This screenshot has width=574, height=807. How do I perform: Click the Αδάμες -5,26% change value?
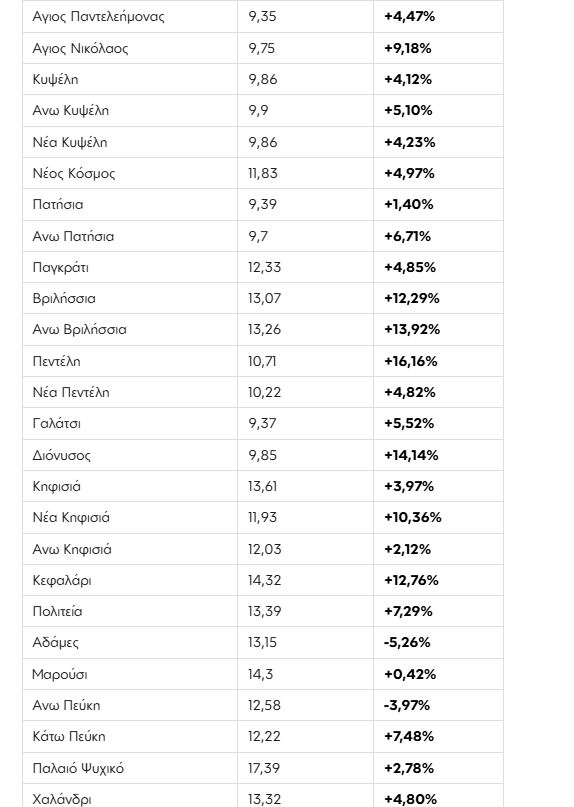tap(407, 642)
